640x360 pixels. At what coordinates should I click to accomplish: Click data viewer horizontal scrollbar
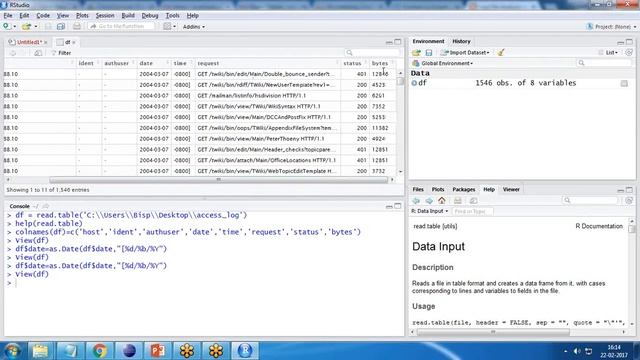218,180
